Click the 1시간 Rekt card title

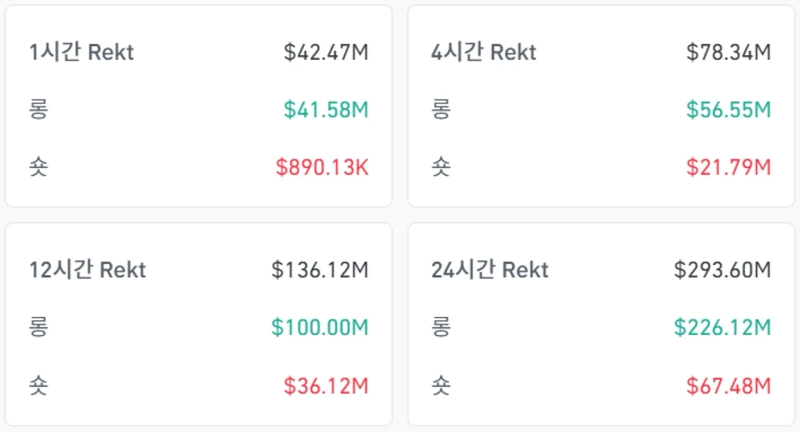(x=81, y=53)
